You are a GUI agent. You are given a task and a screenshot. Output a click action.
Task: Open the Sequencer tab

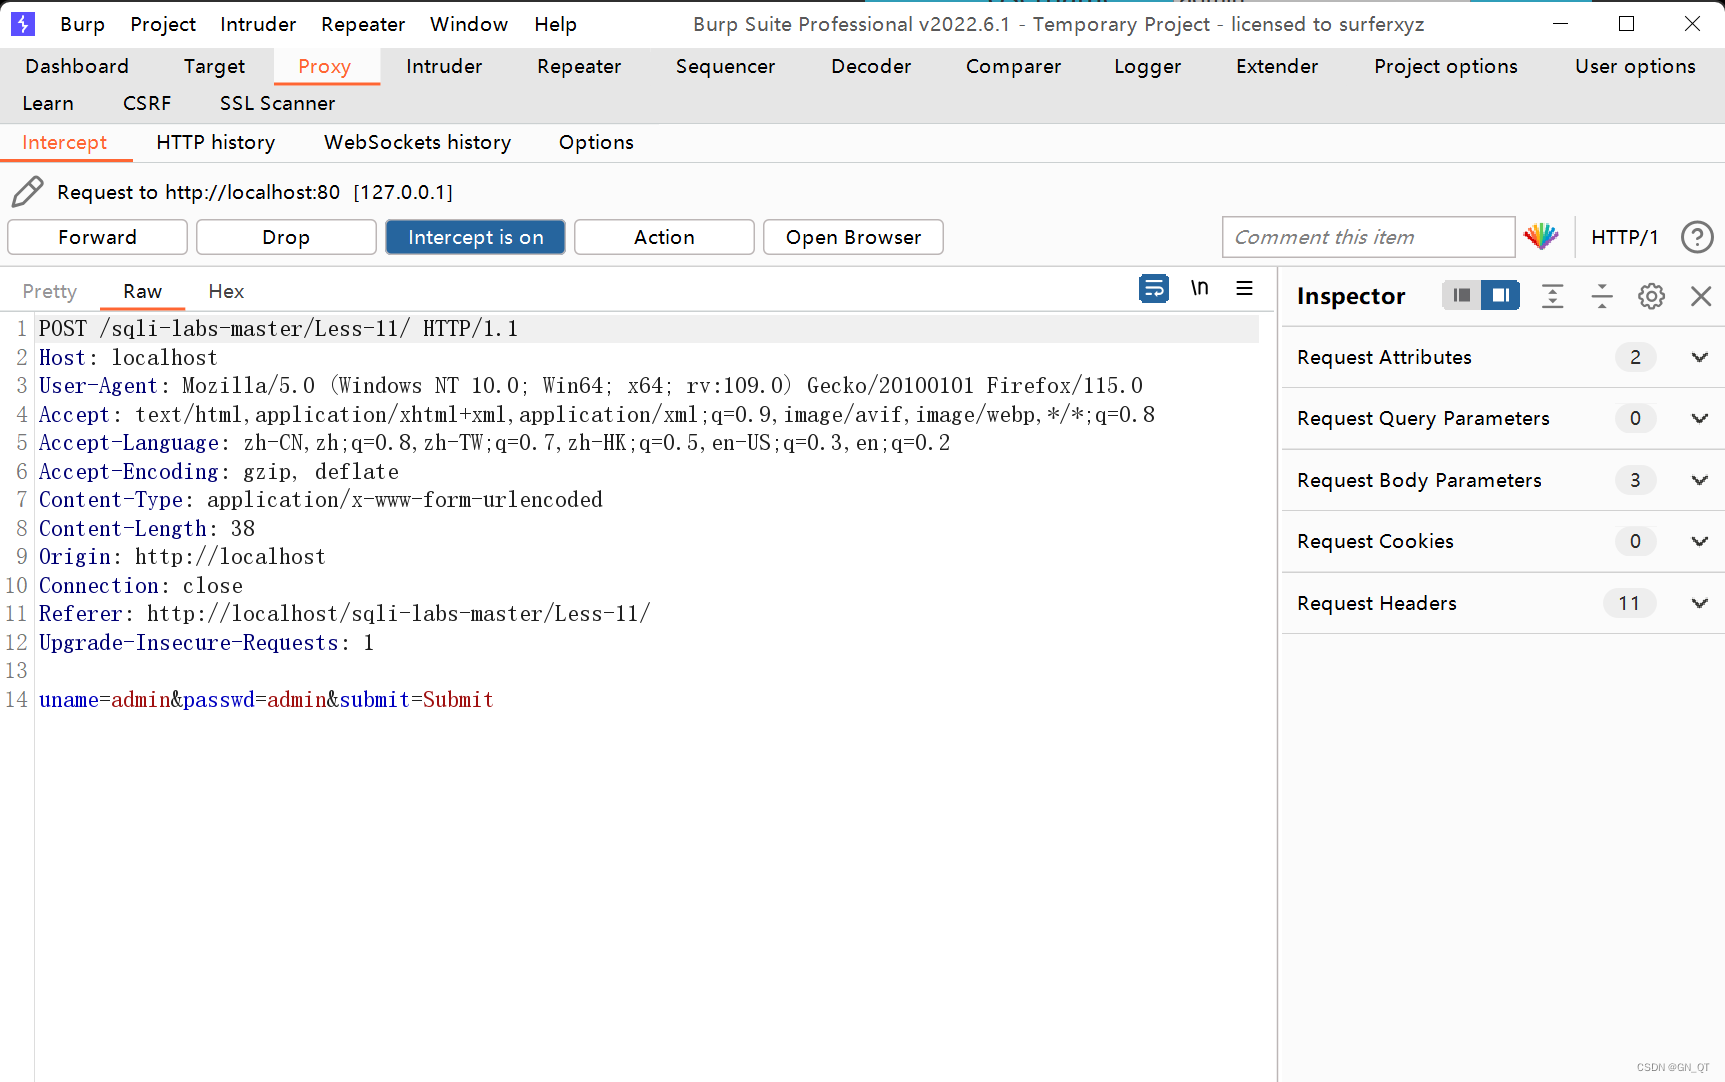point(725,66)
